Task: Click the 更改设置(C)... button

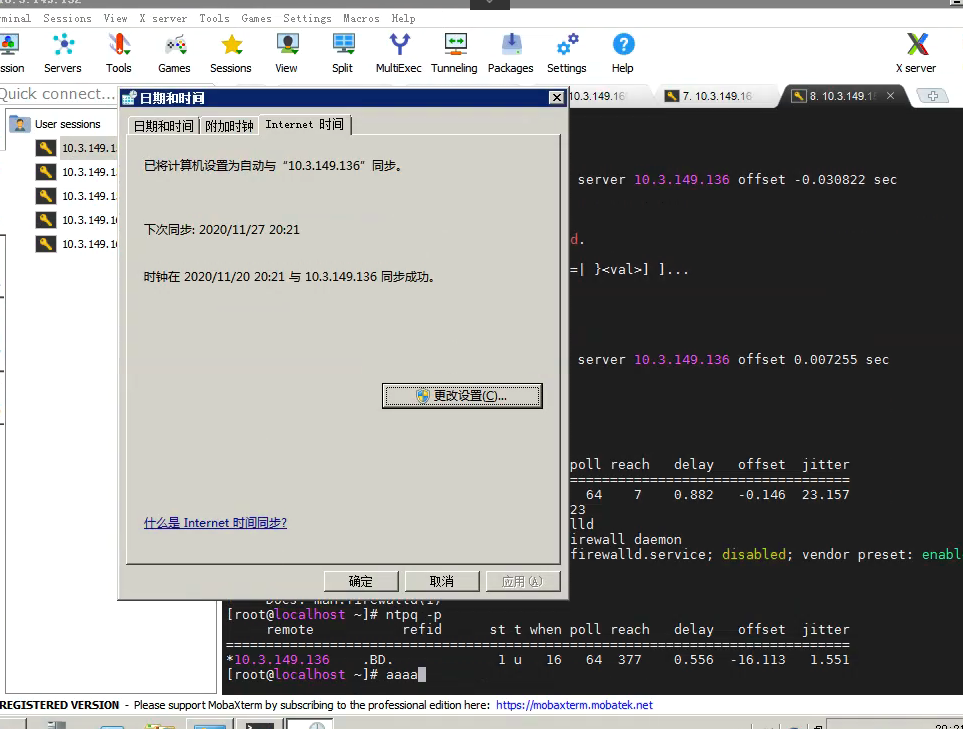Action: (462, 396)
